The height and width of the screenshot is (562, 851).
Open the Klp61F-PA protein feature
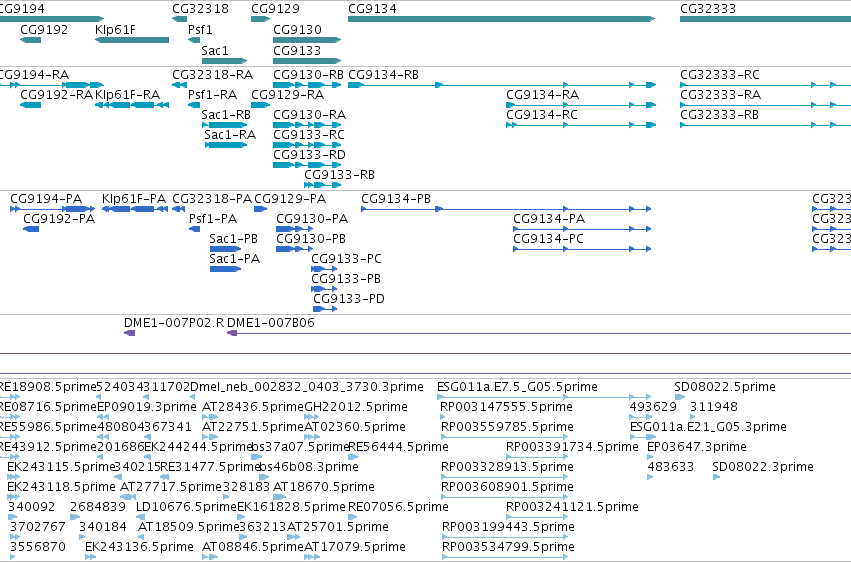click(135, 209)
